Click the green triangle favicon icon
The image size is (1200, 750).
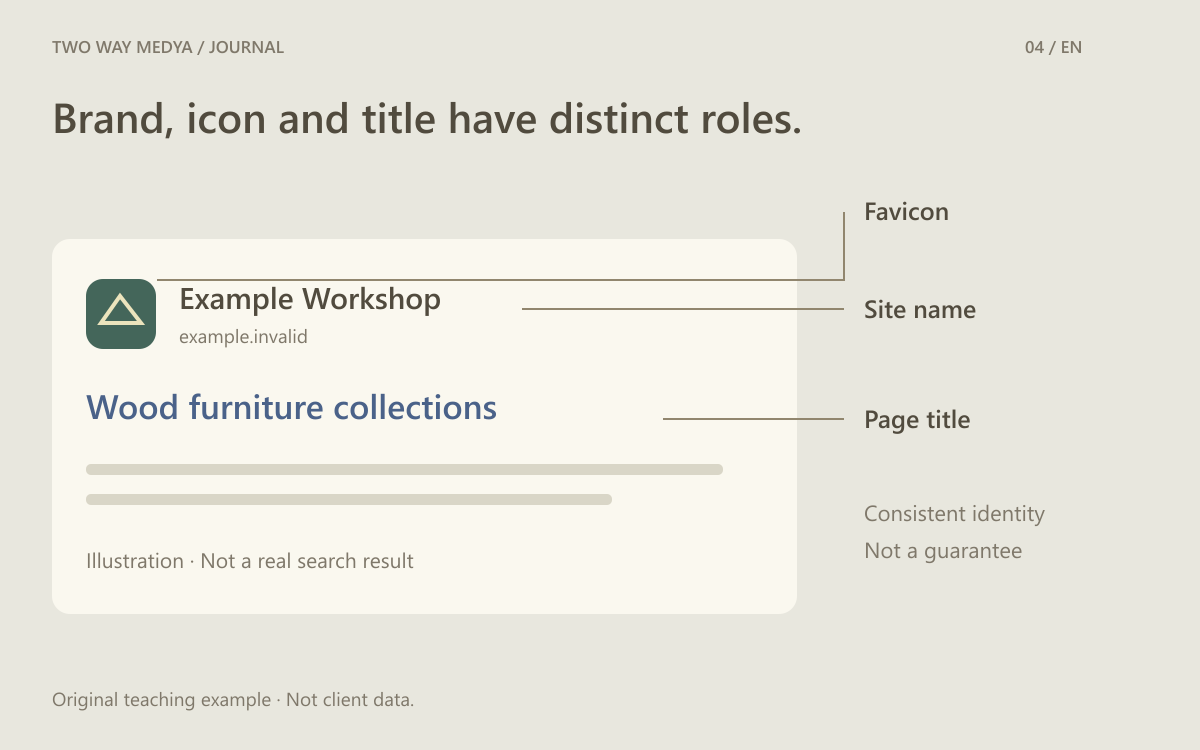[x=121, y=314]
